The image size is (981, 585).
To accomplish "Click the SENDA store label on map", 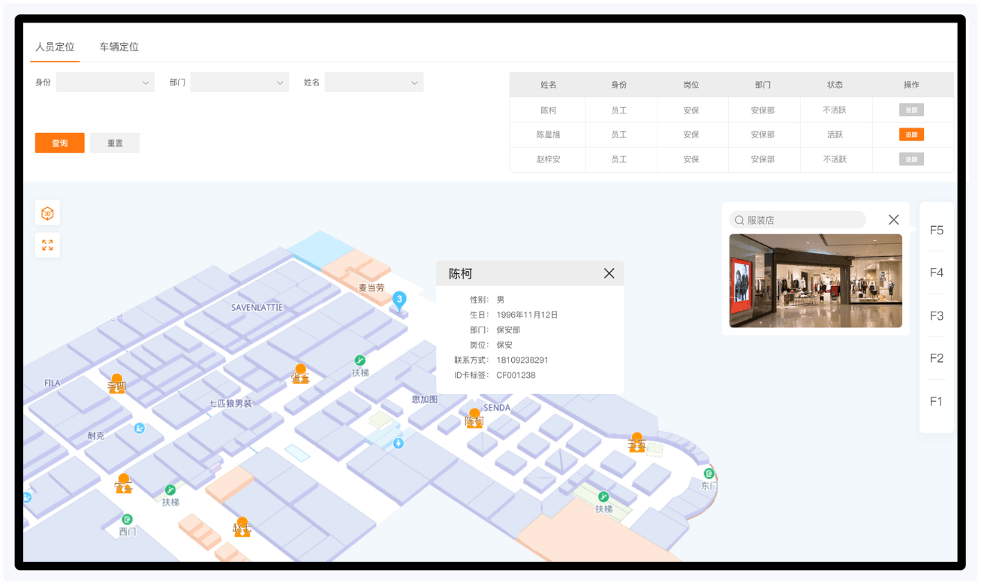I will click(497, 408).
